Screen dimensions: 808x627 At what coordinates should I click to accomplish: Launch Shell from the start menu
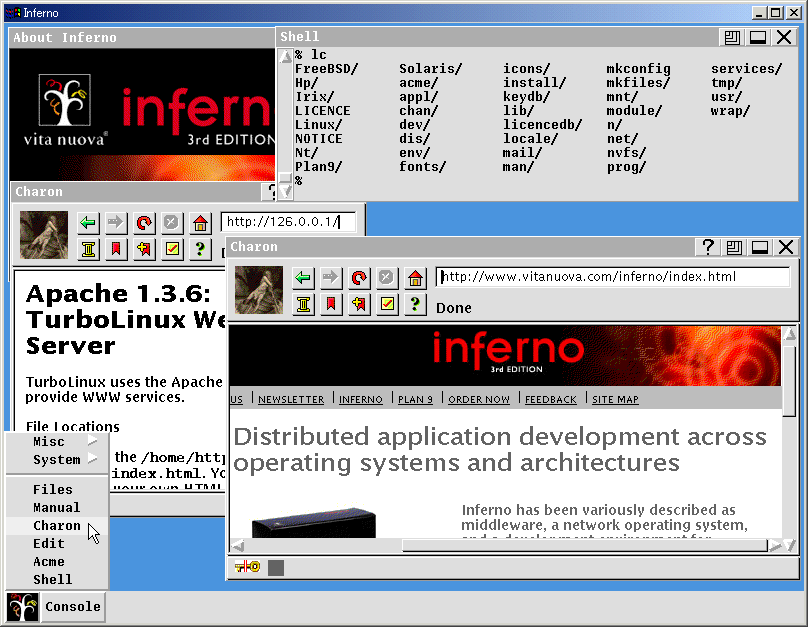(57, 580)
